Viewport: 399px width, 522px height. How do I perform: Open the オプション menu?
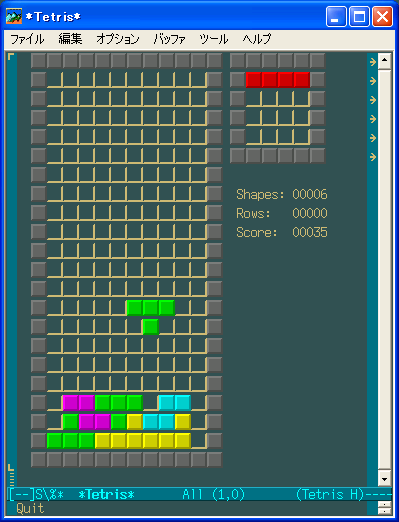click(x=118, y=39)
